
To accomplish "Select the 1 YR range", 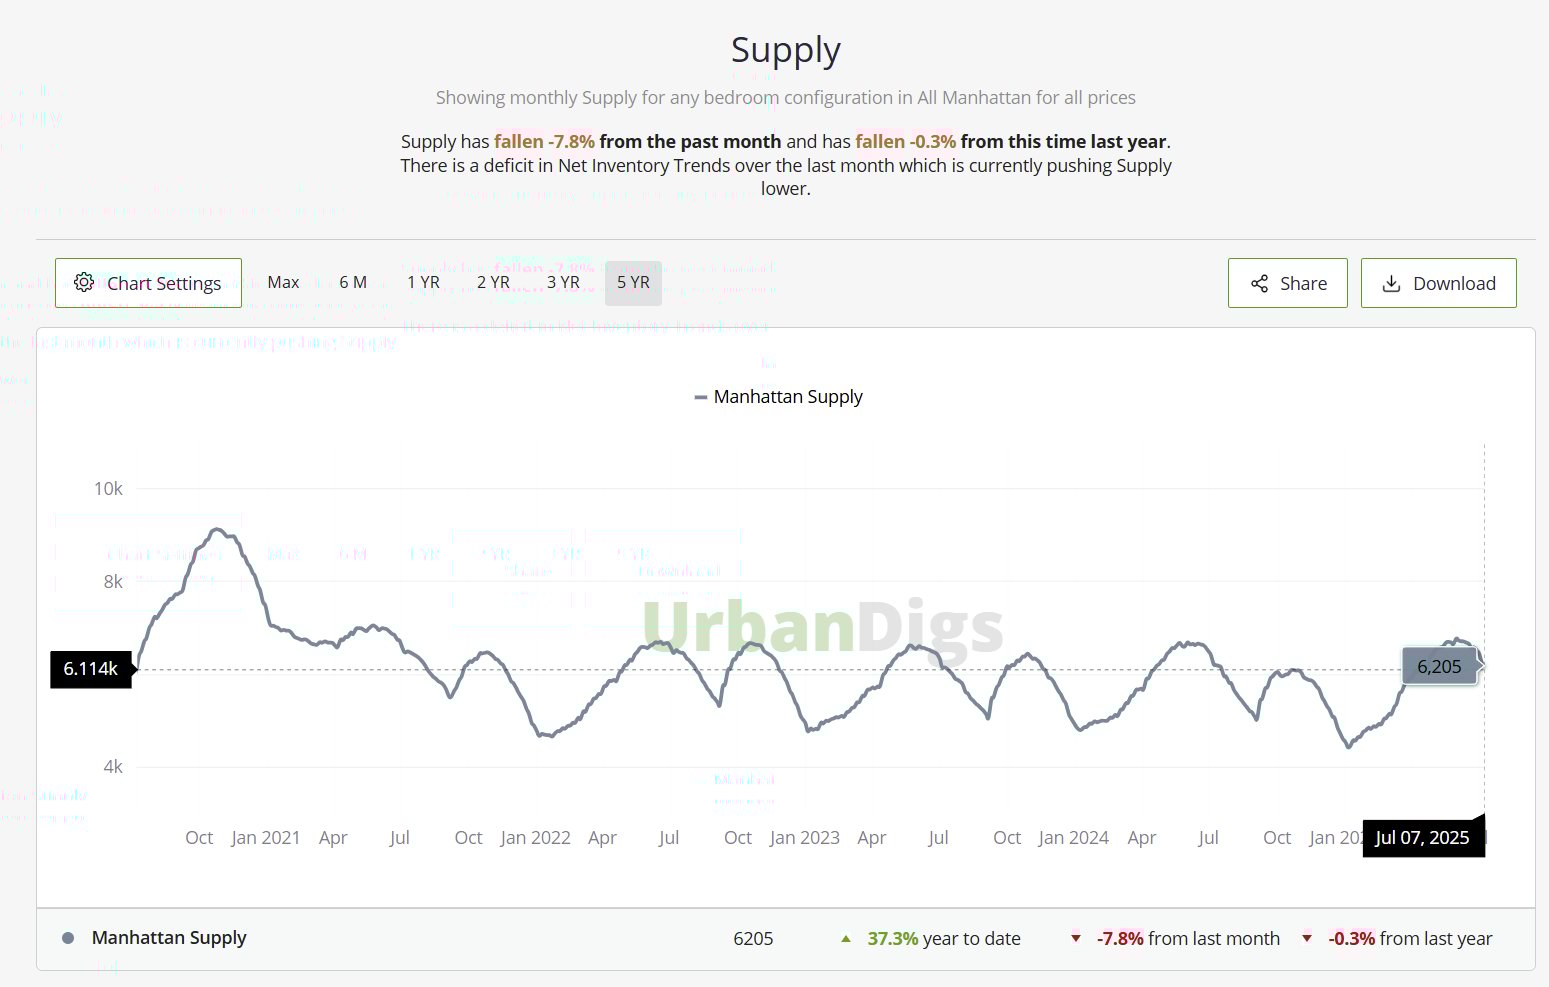I will point(423,283).
